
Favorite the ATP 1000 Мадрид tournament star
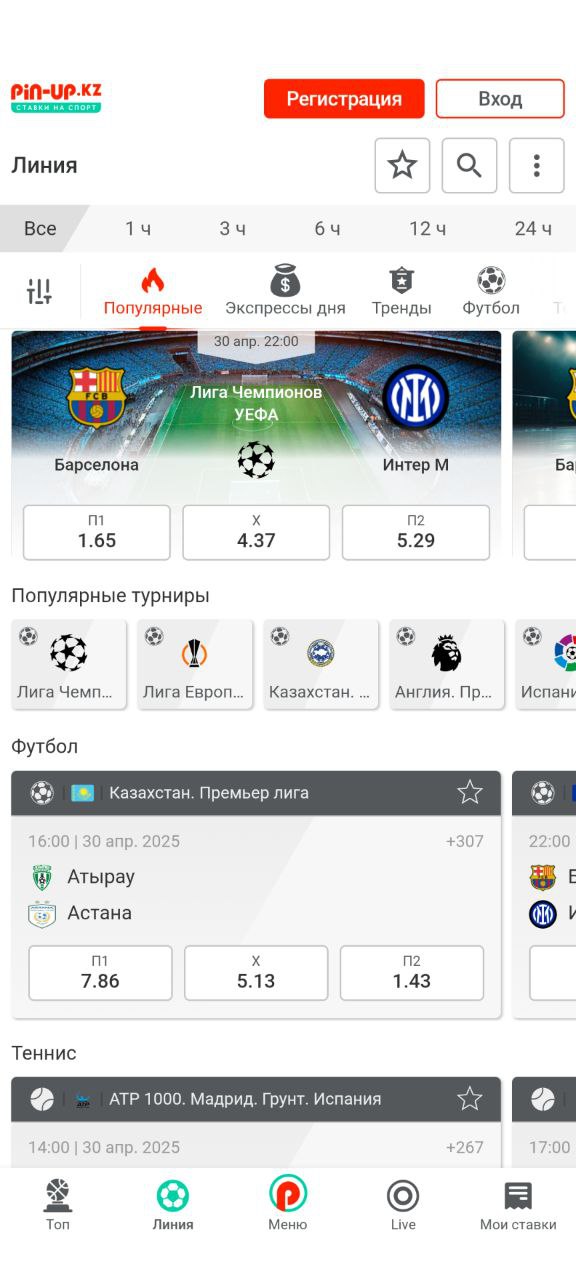[x=470, y=1099]
